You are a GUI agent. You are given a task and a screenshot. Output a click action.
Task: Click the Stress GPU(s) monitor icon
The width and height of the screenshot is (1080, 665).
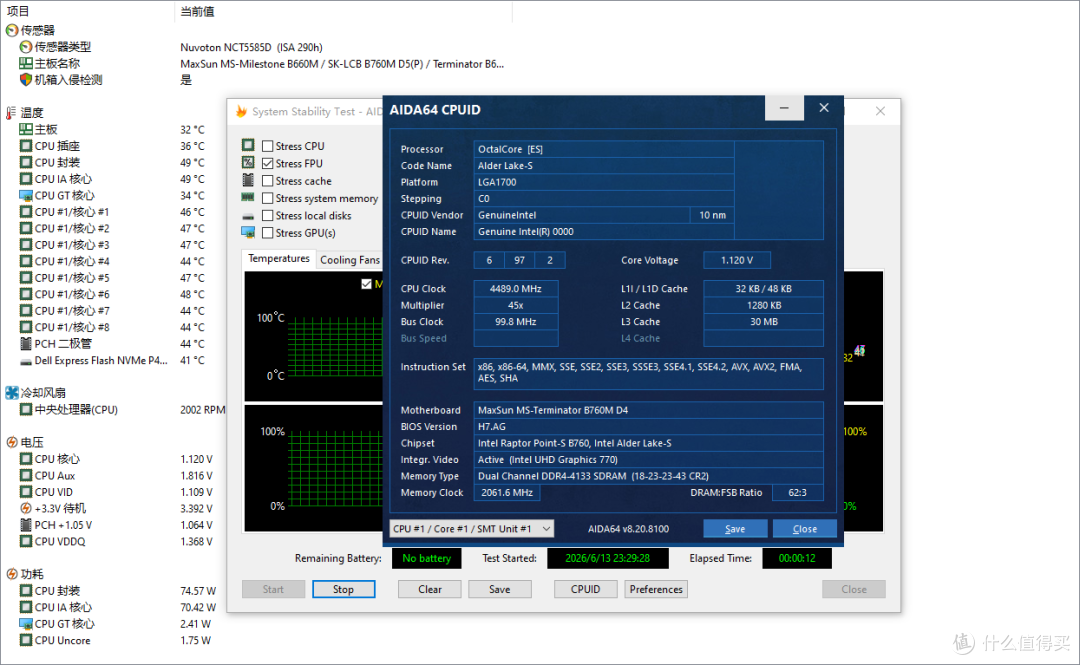click(248, 232)
